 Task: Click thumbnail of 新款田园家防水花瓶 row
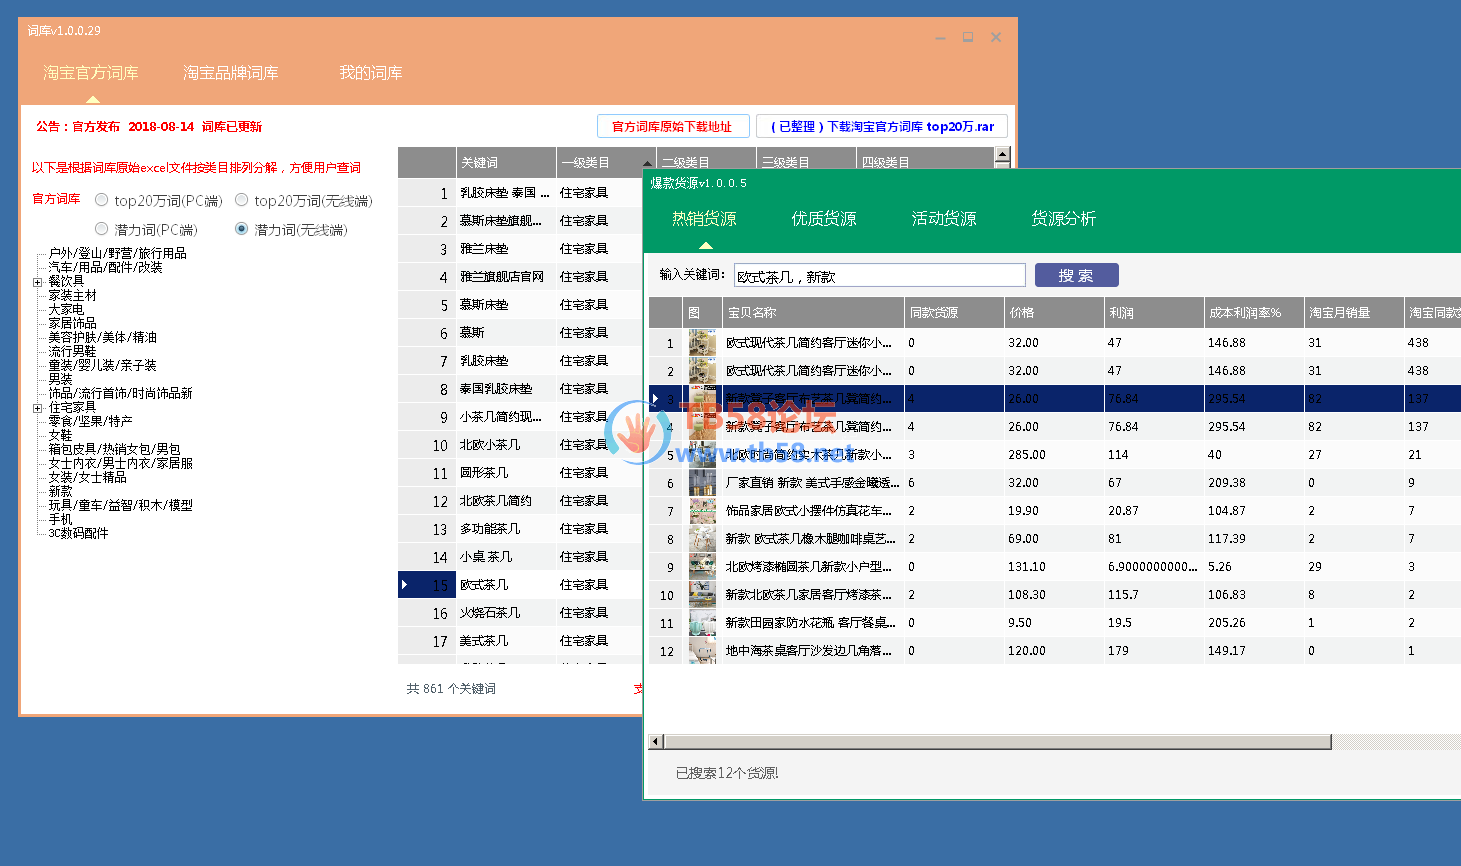pyautogui.click(x=702, y=623)
